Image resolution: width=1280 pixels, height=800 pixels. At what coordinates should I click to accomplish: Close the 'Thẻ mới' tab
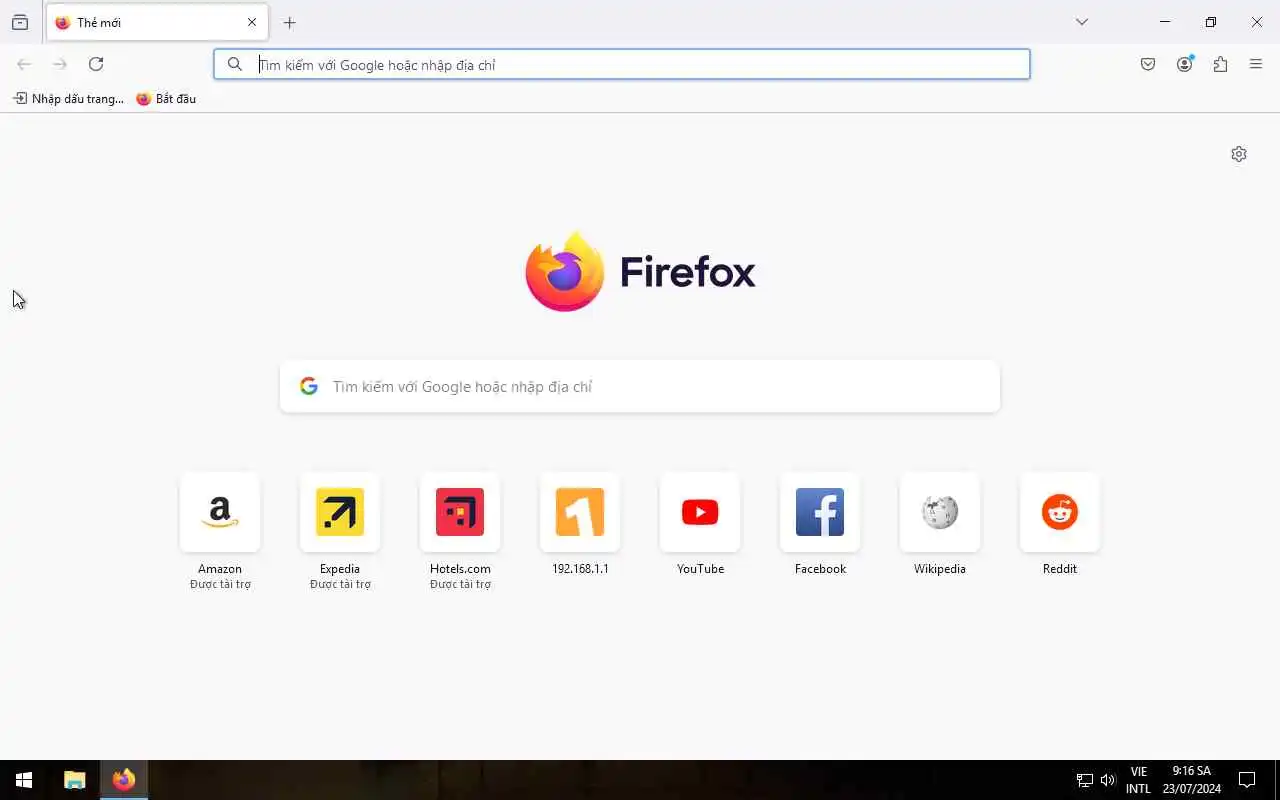pos(252,22)
